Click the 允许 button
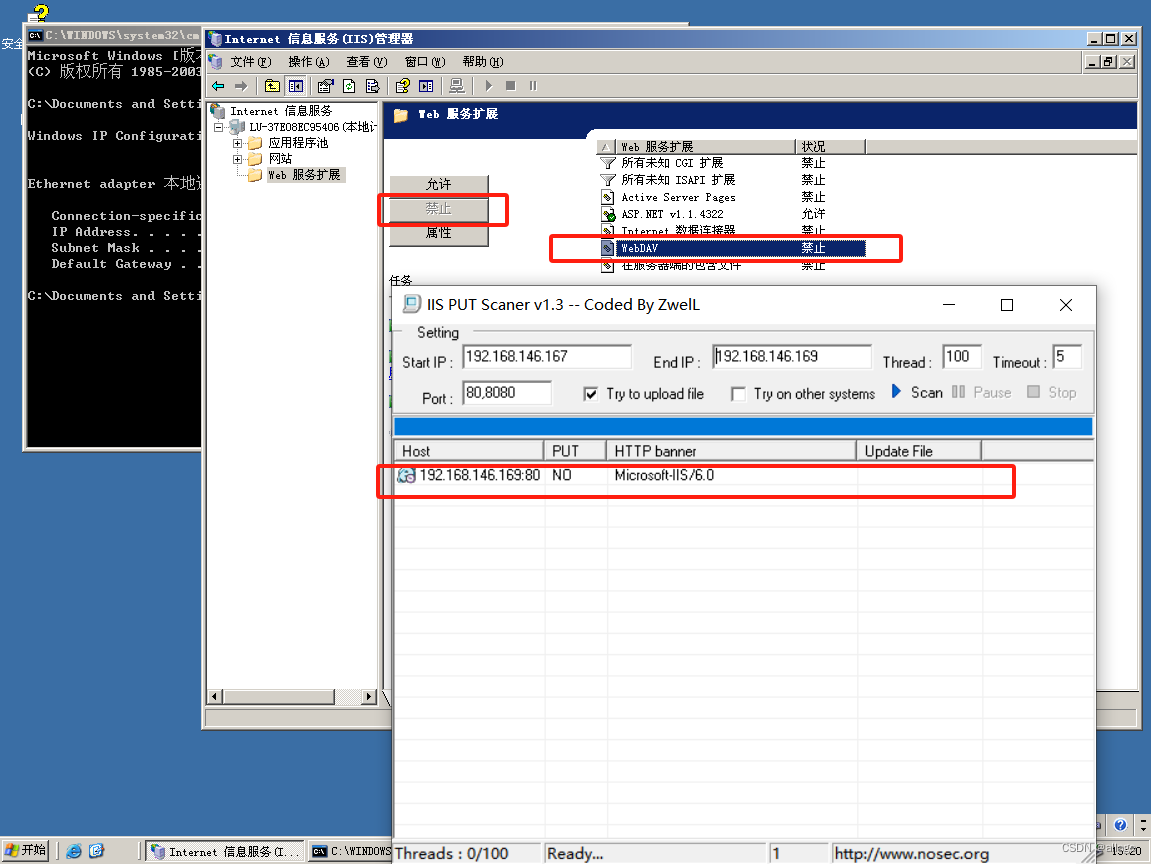The image size is (1151, 864). (x=439, y=185)
